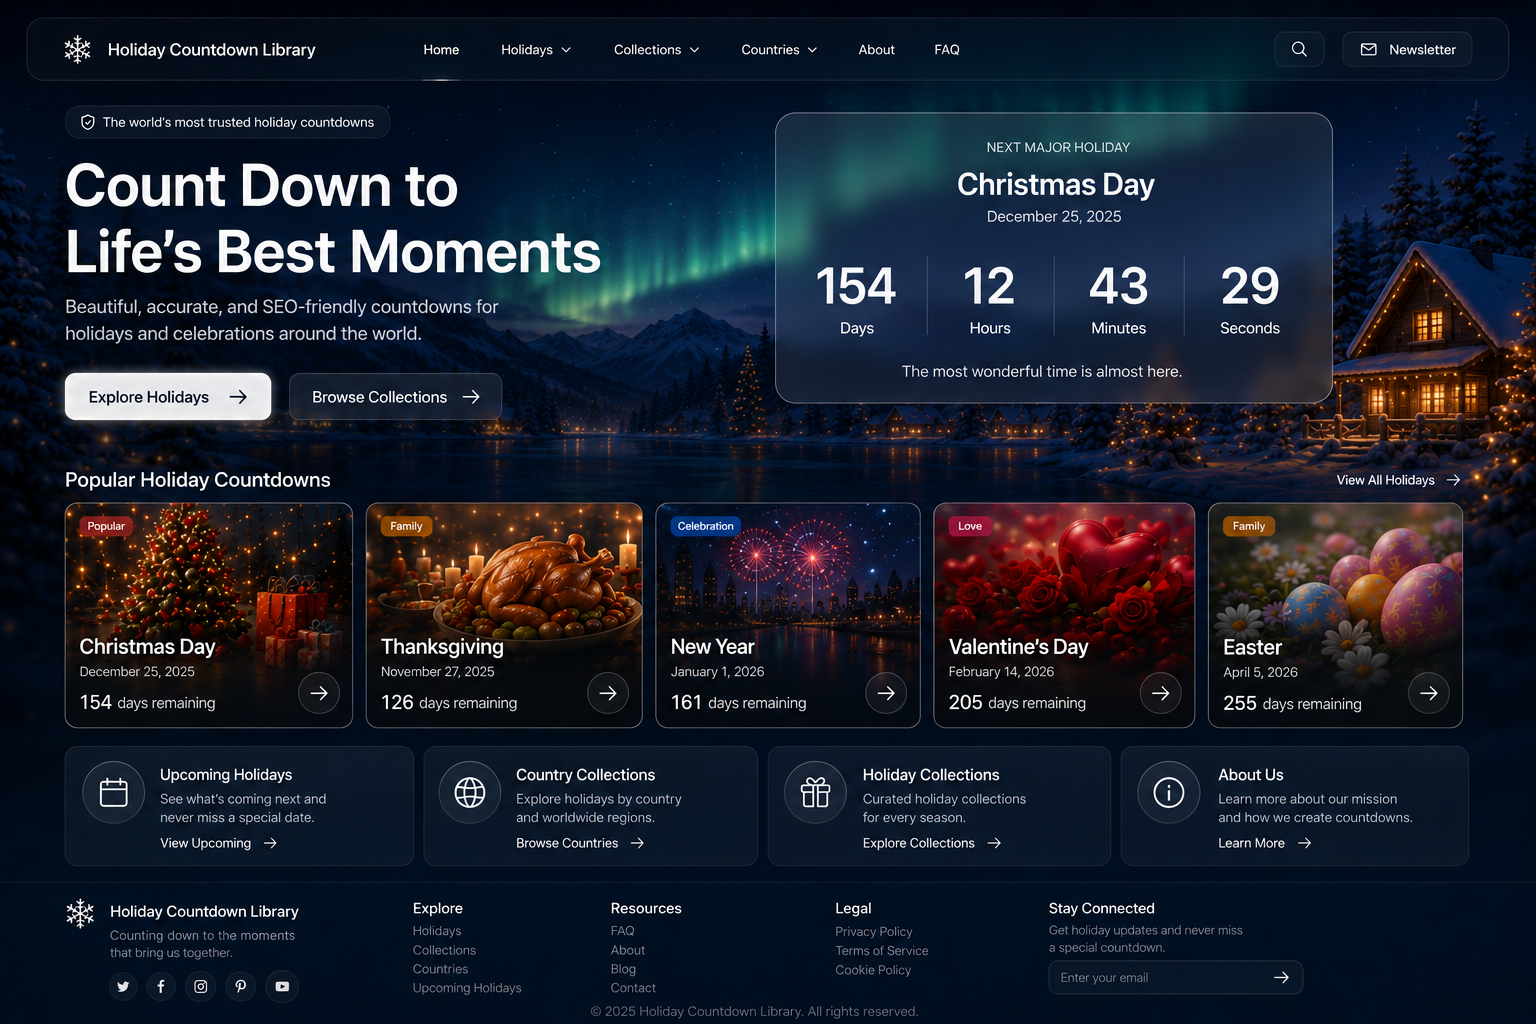Go to the About nav item
Screen dimensions: 1536x1024
coord(876,50)
